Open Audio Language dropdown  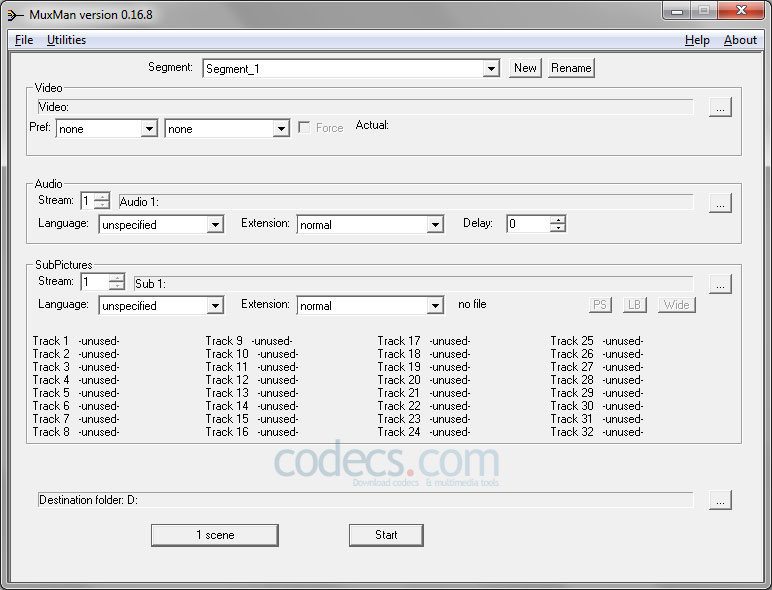coord(215,225)
